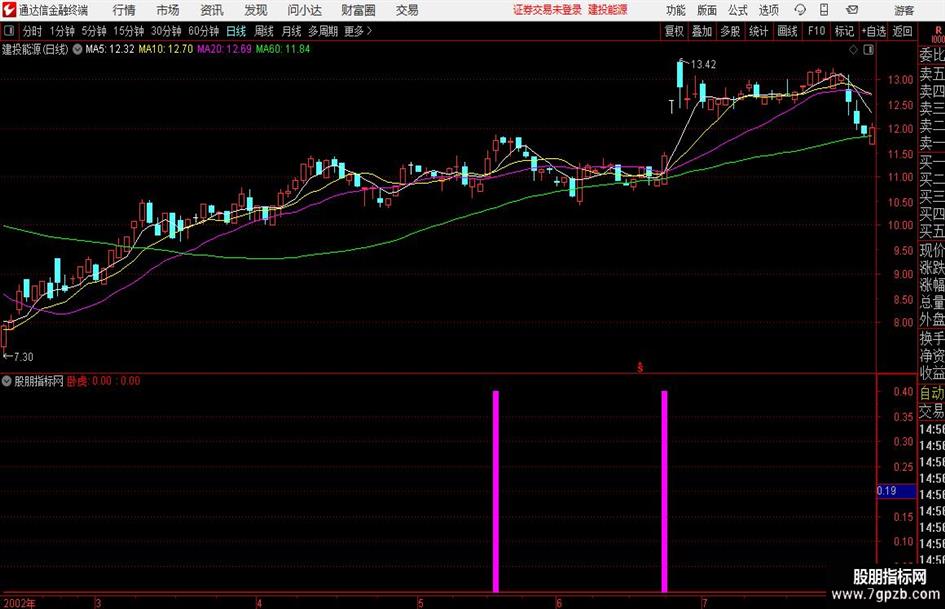Click MA60: 11.84 label
Screen dimensions: 945x609
(283, 49)
